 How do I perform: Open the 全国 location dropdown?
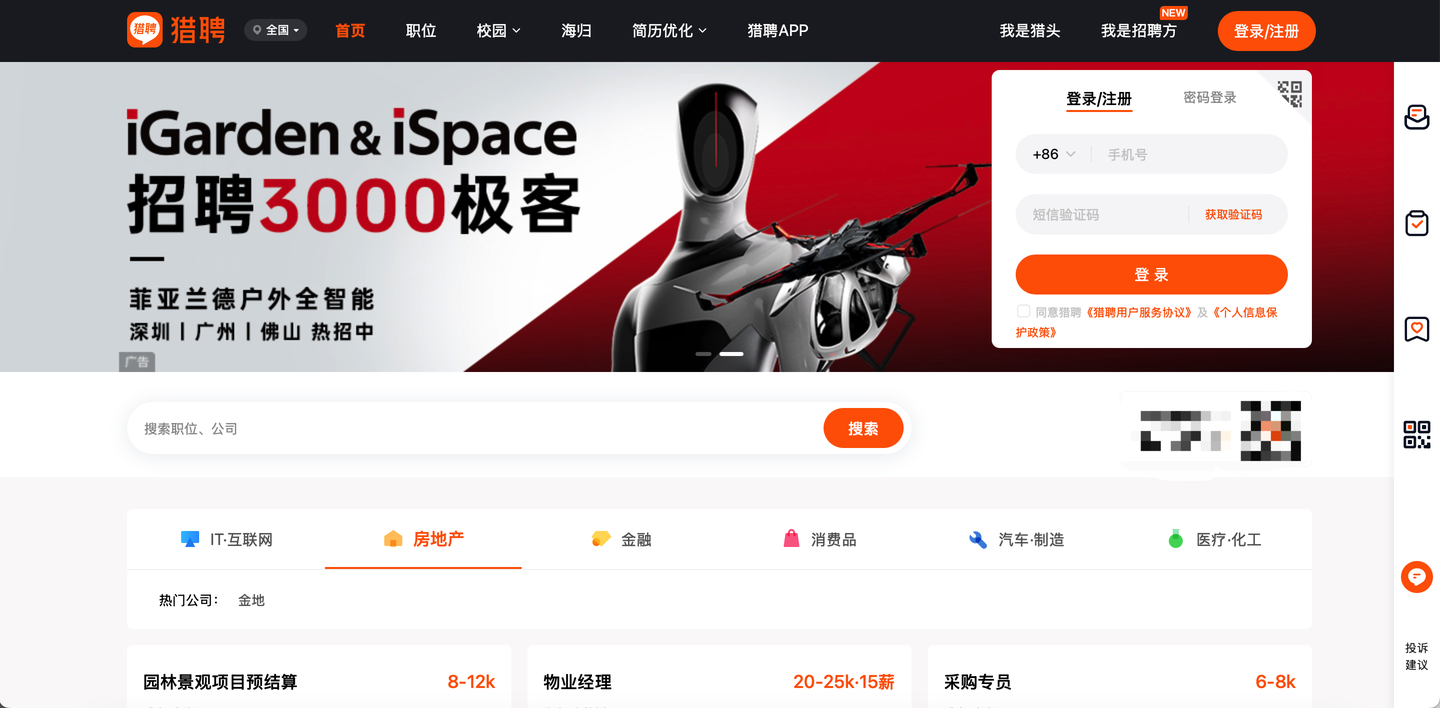(276, 30)
